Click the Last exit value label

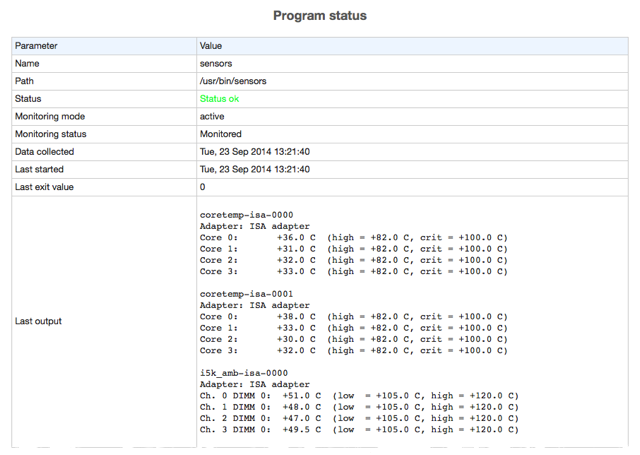pos(44,187)
